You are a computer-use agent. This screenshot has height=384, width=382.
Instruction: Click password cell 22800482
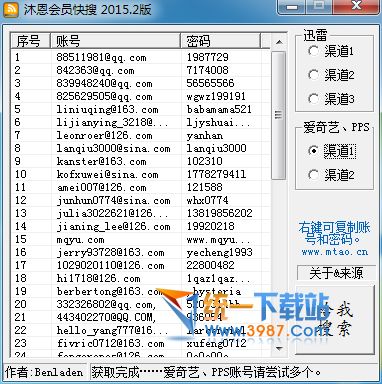210,265
